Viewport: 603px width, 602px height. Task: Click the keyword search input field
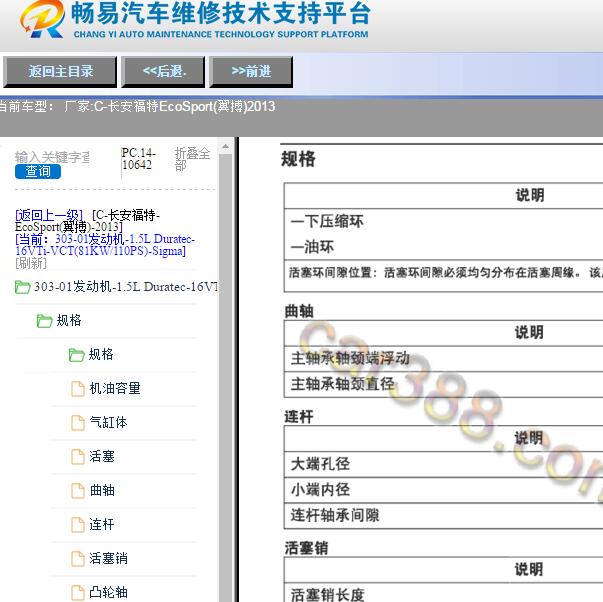(x=52, y=157)
